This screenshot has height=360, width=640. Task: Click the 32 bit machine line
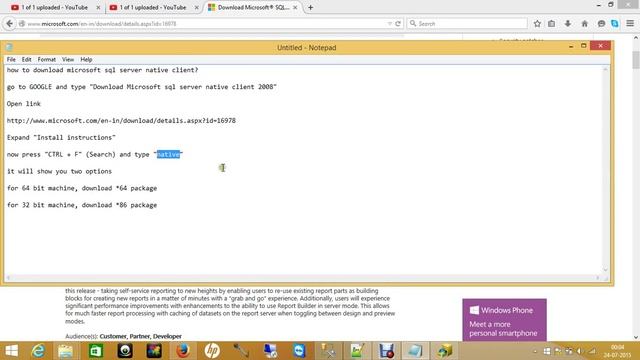pyautogui.click(x=82, y=205)
